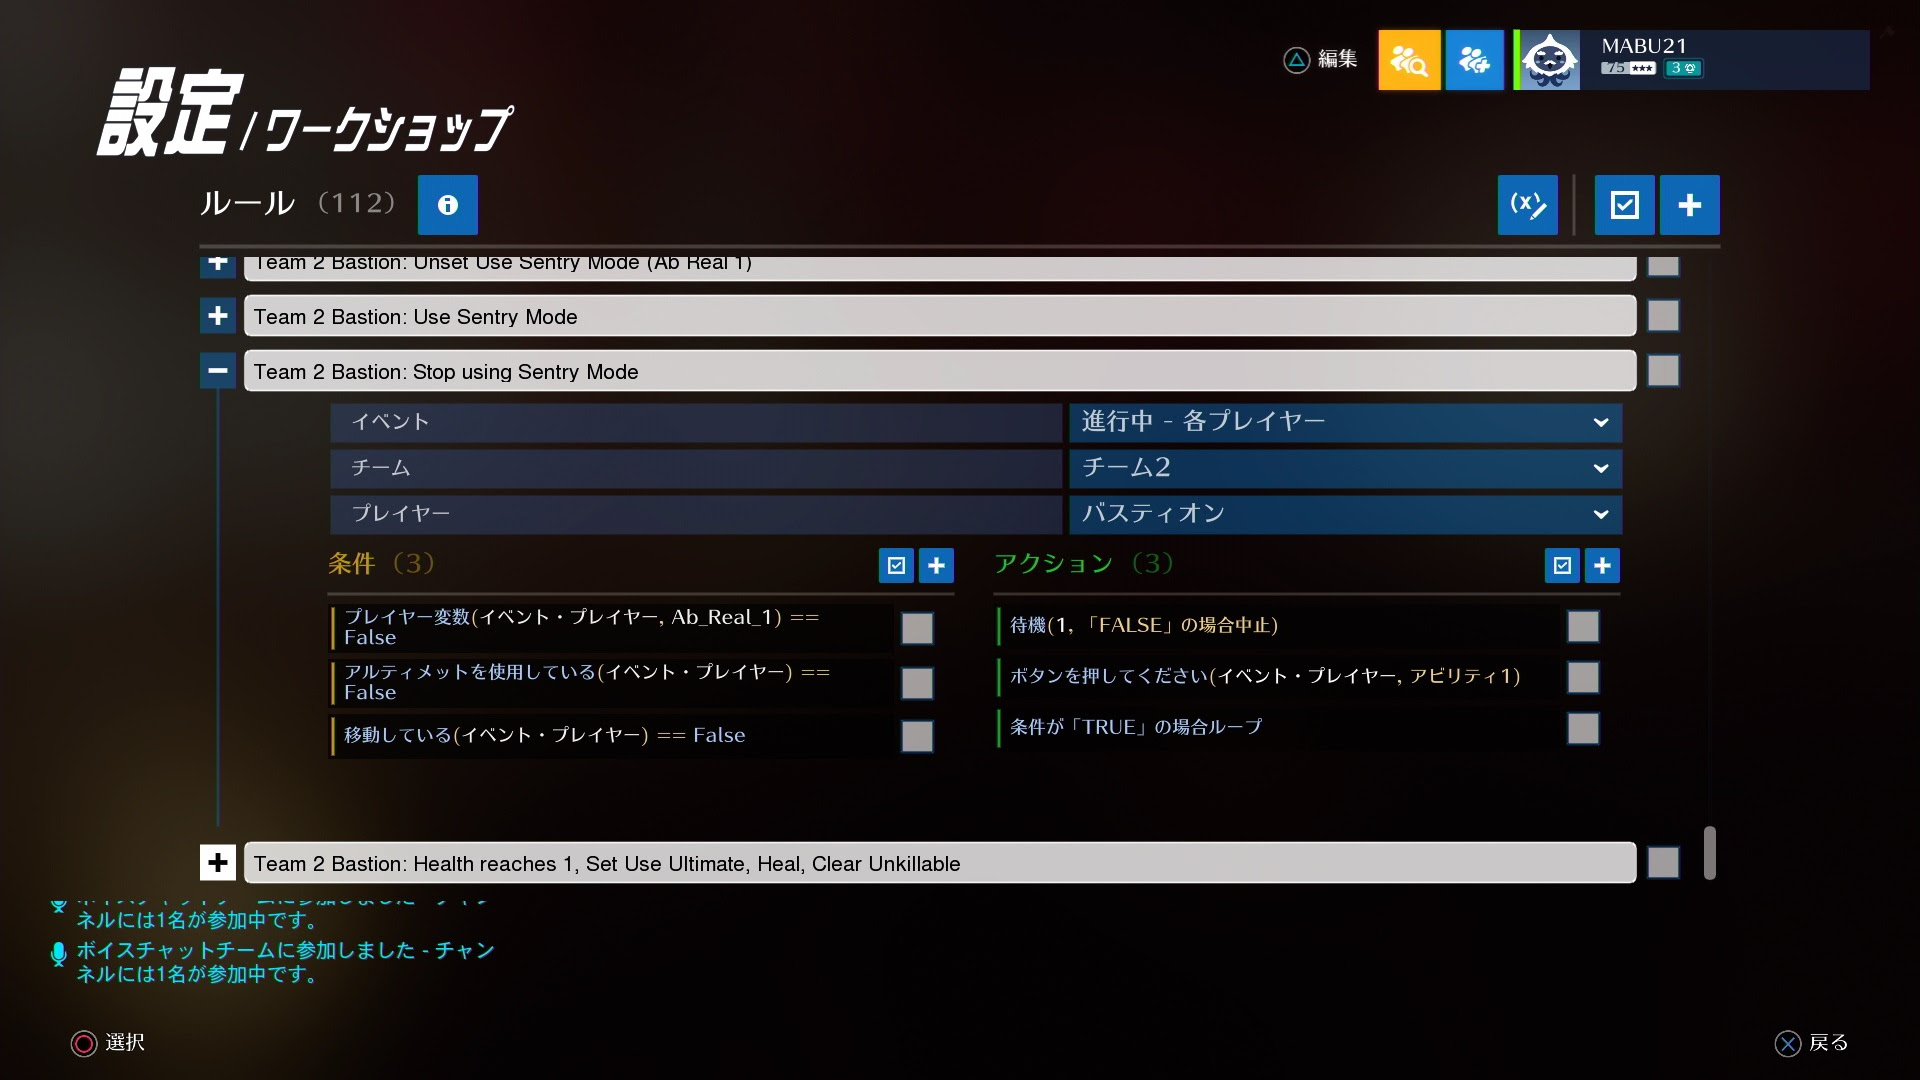Open the プレイヤー dropdown set to バスティオン
Screen dimensions: 1920x1080
(1345, 514)
